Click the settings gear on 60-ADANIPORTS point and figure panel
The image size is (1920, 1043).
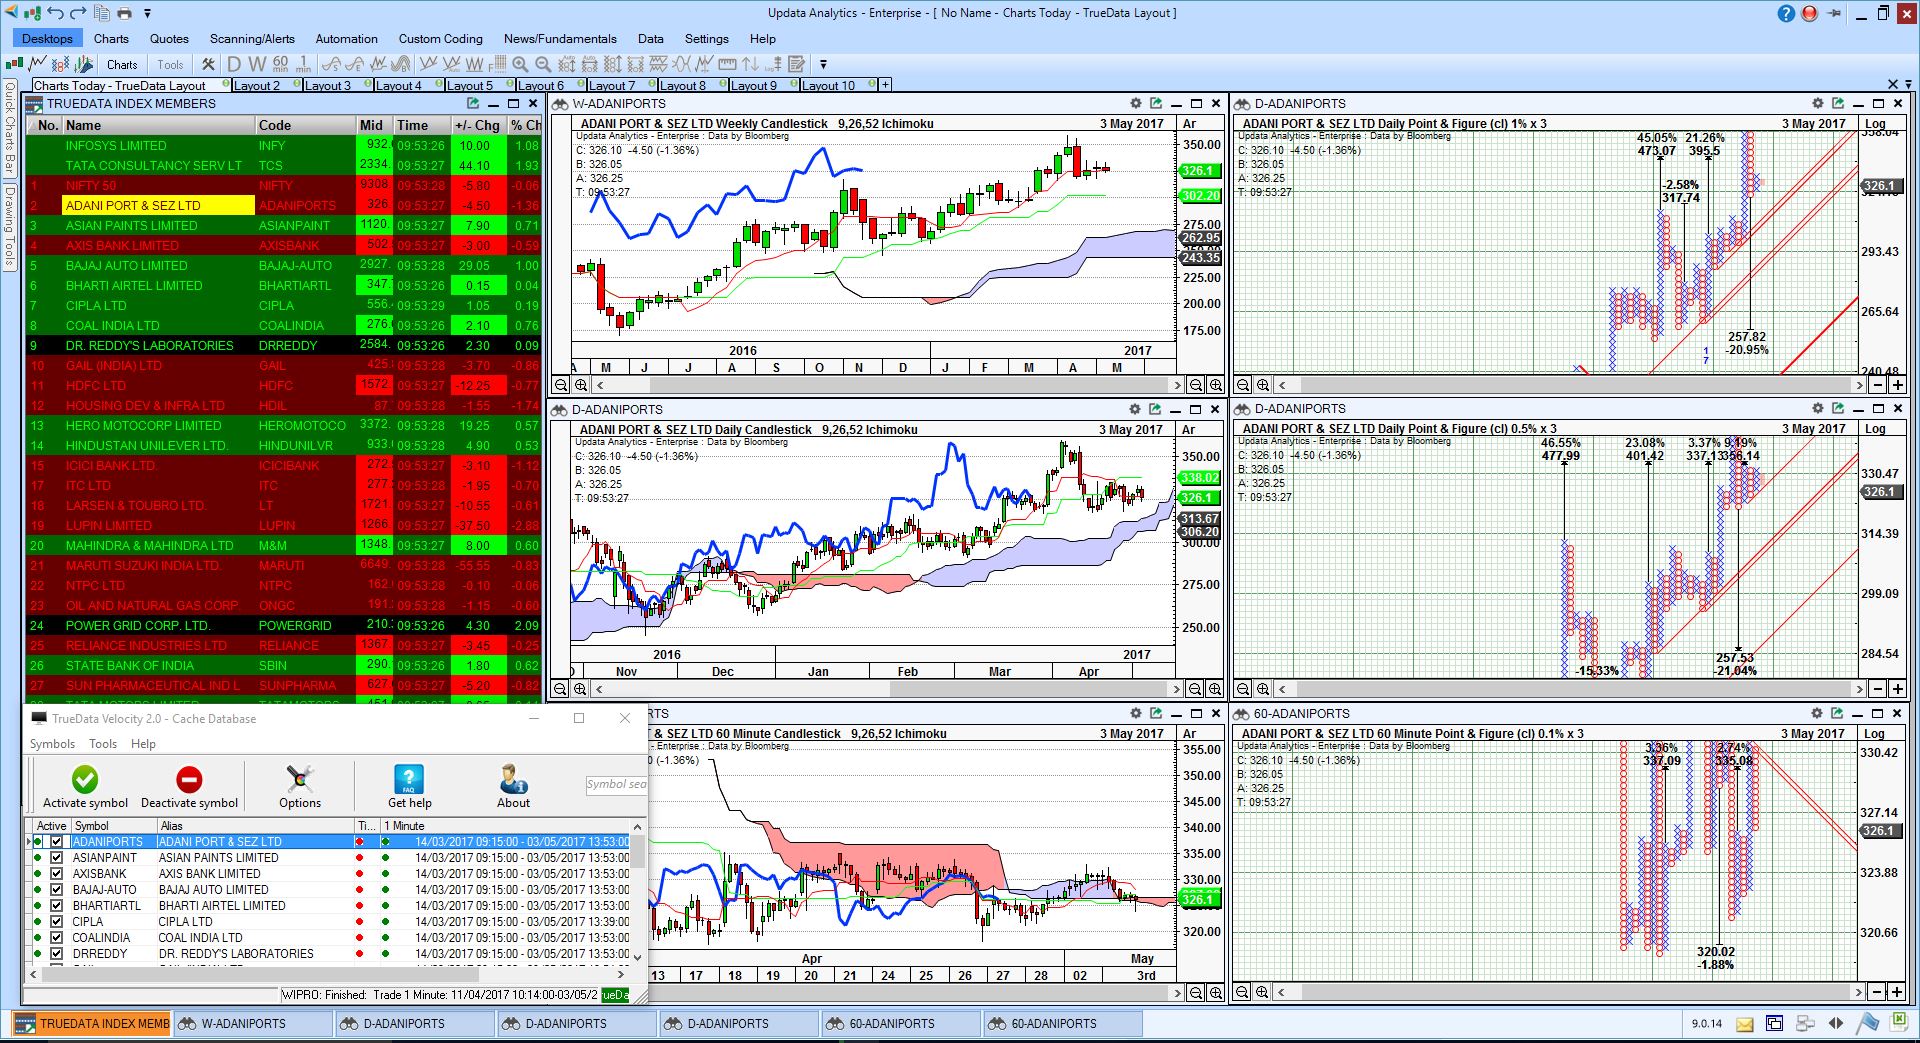pos(1817,713)
